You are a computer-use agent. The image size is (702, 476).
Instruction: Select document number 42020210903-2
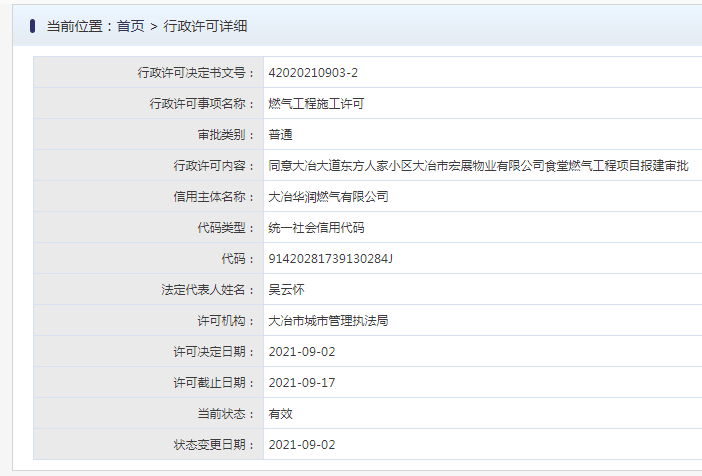click(313, 73)
